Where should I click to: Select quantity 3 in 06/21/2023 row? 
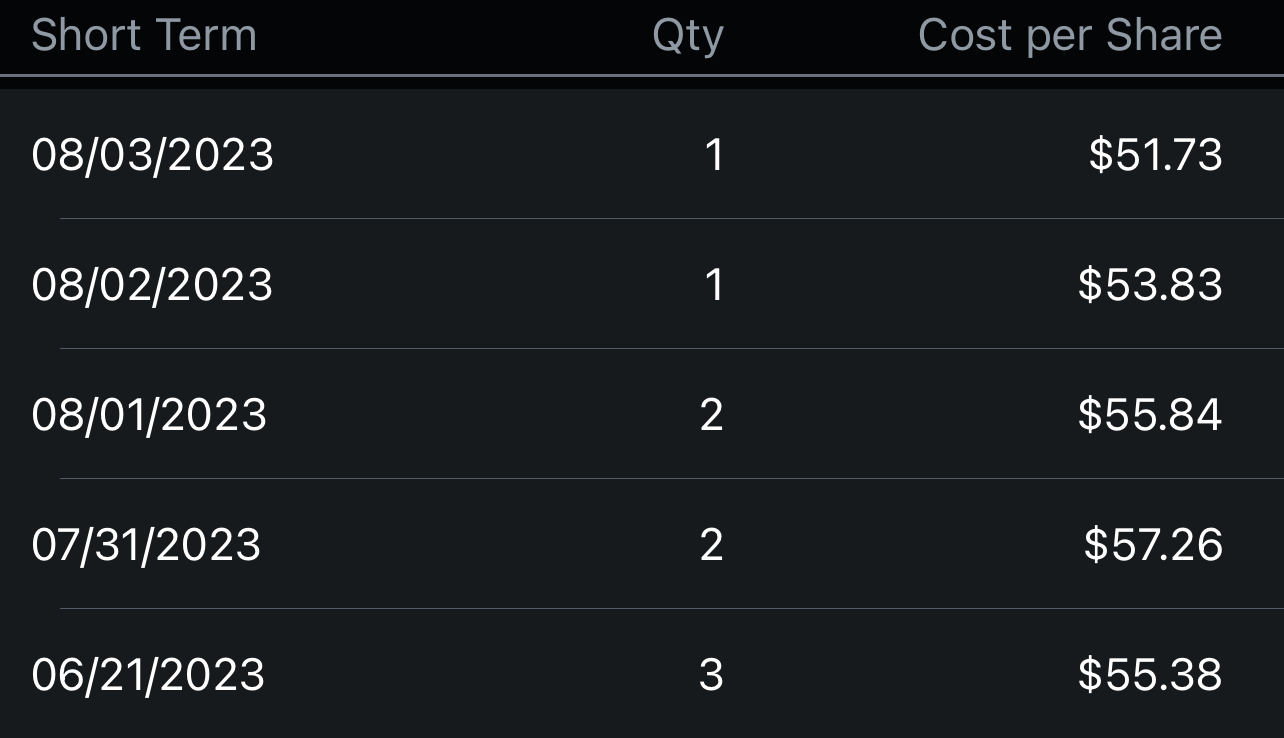coord(712,675)
